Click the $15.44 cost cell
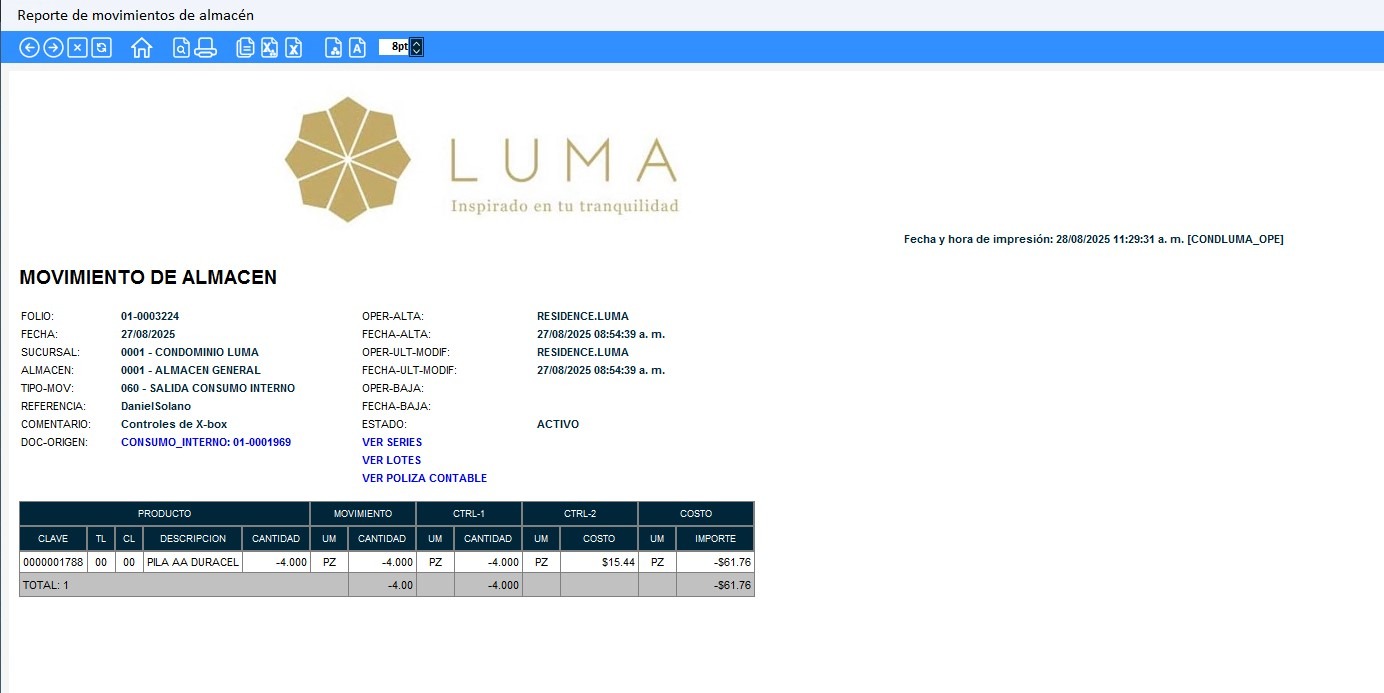 [x=599, y=562]
